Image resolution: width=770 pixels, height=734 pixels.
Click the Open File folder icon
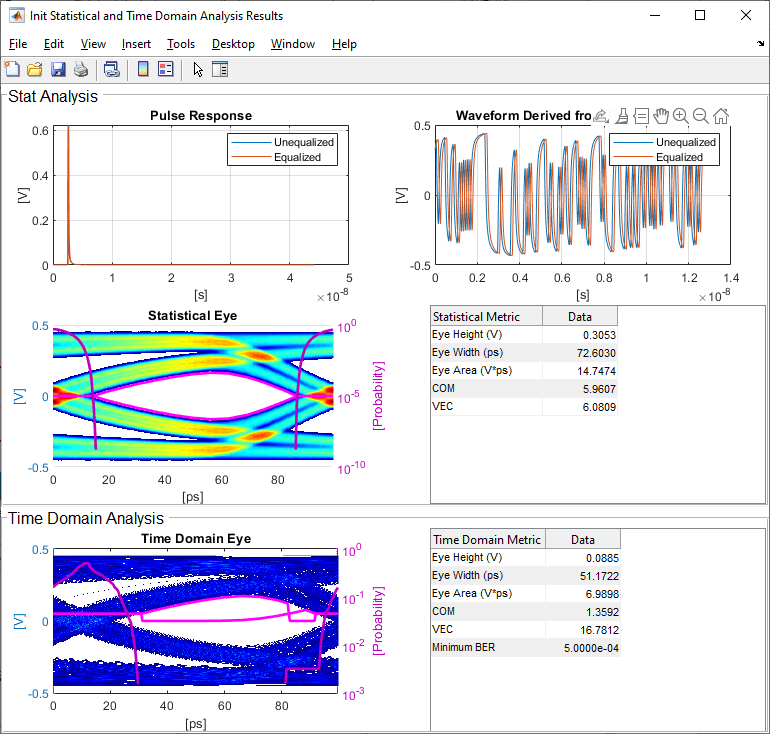pos(34,69)
